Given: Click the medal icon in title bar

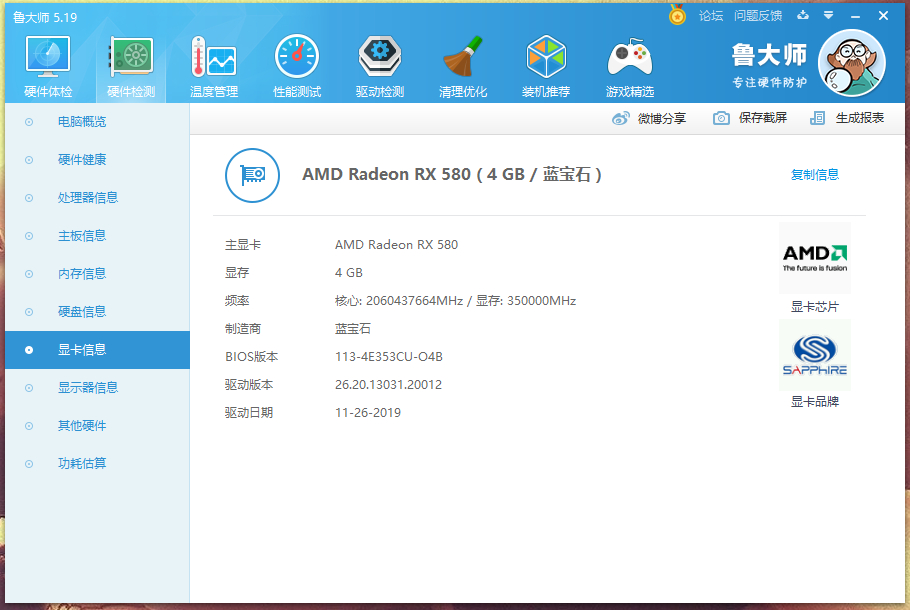Looking at the screenshot, I should pyautogui.click(x=677, y=15).
